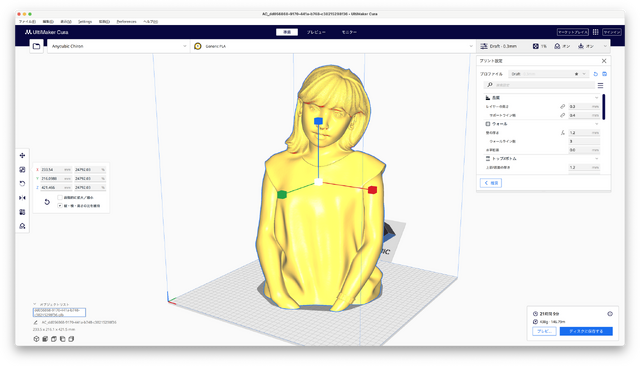Click the reset profile changes arrow icon
The height and width of the screenshot is (366, 640).
click(x=596, y=74)
